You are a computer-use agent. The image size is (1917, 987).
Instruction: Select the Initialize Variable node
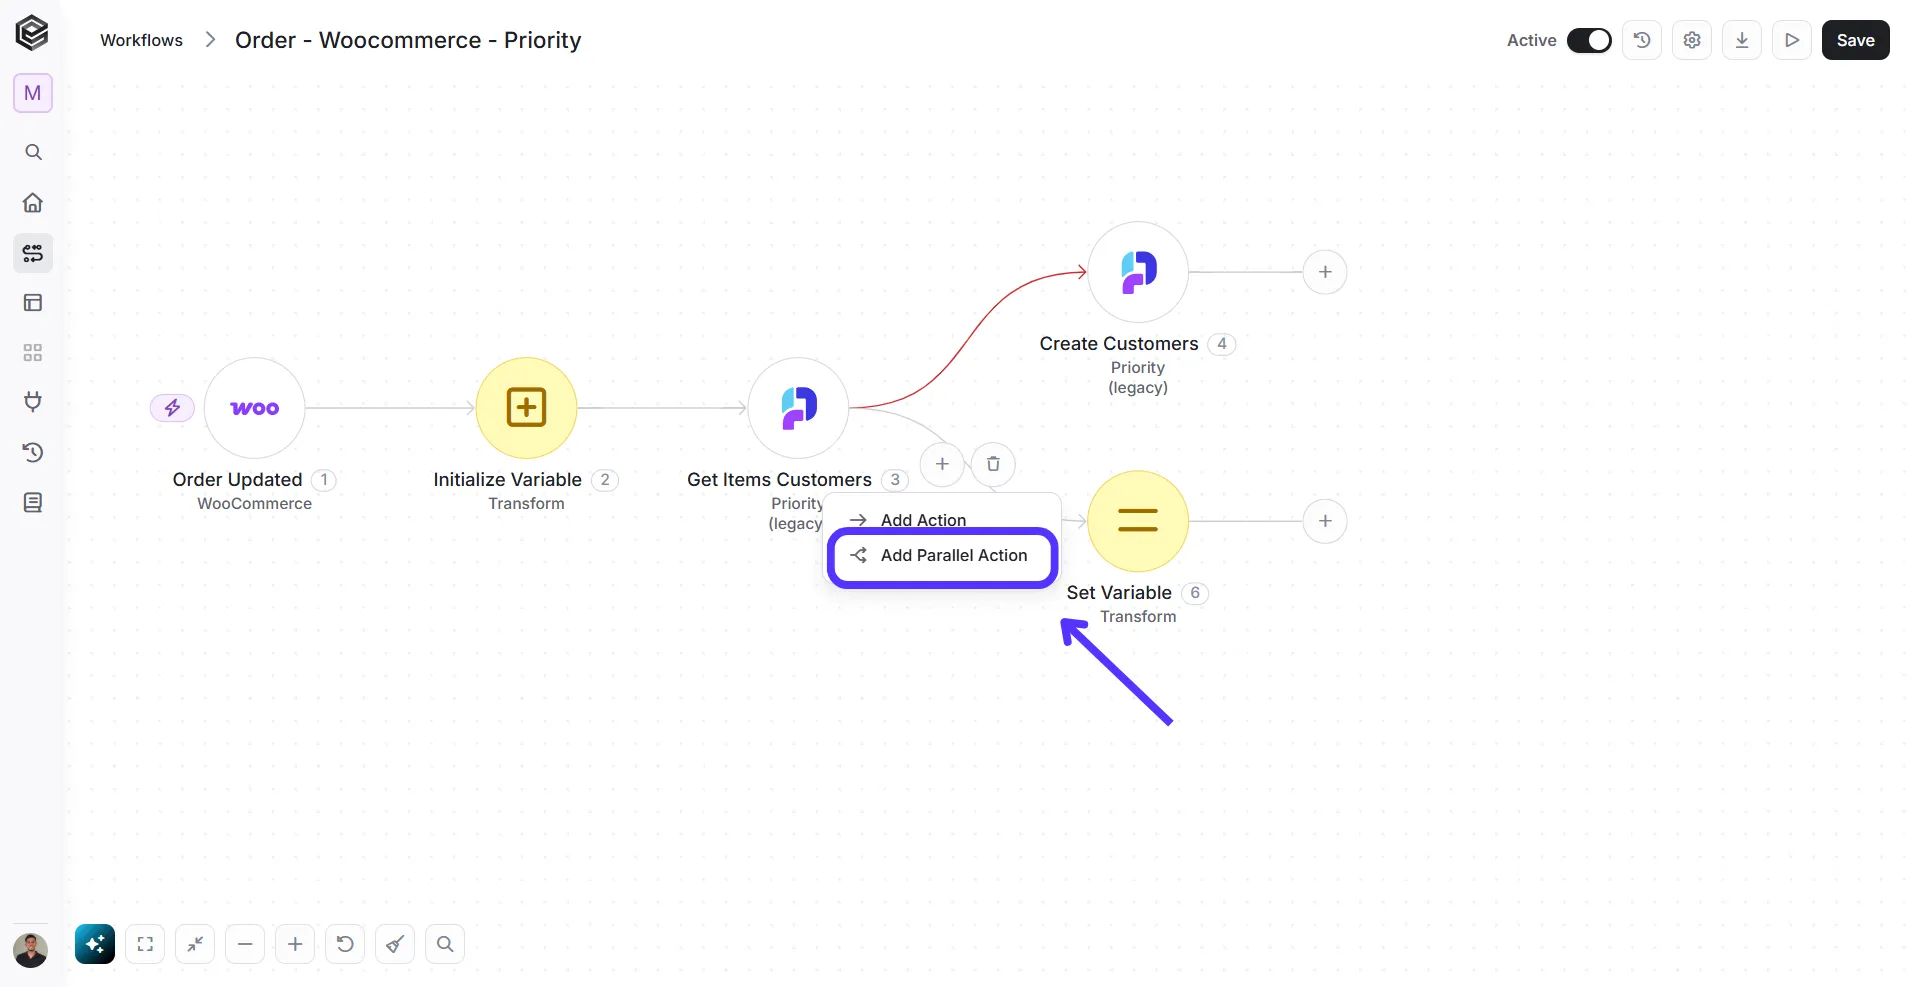(x=526, y=408)
